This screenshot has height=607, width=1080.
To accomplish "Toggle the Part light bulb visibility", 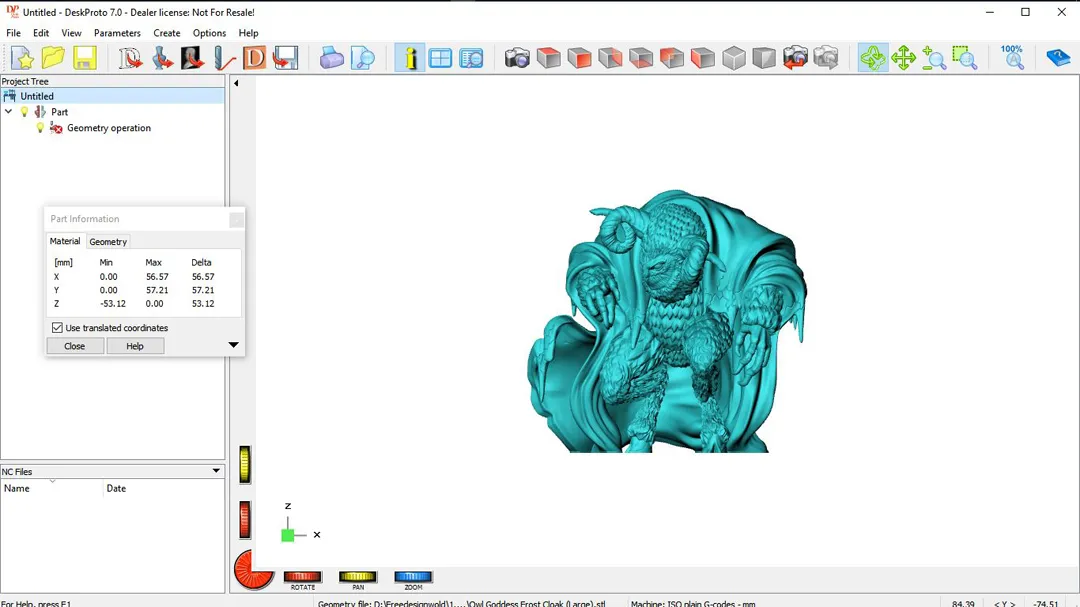I will [25, 112].
